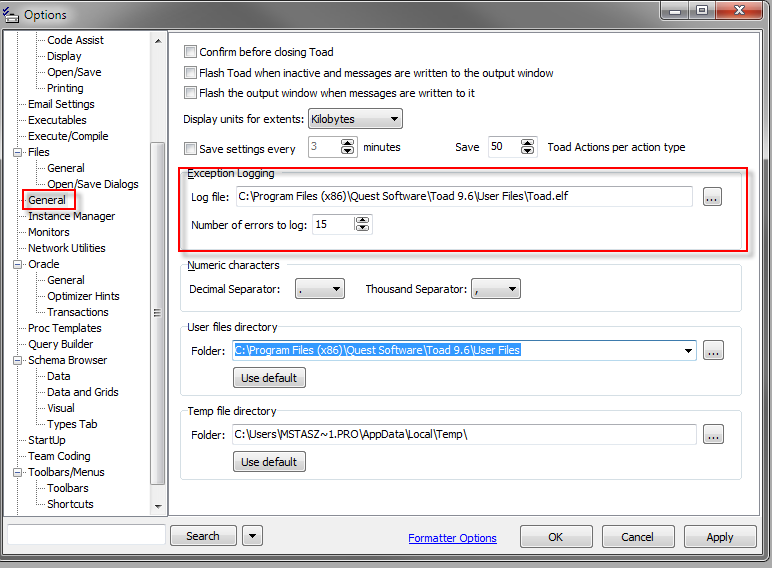This screenshot has height=568, width=772.
Task: Expand the user files Folder combo box
Action: click(688, 350)
